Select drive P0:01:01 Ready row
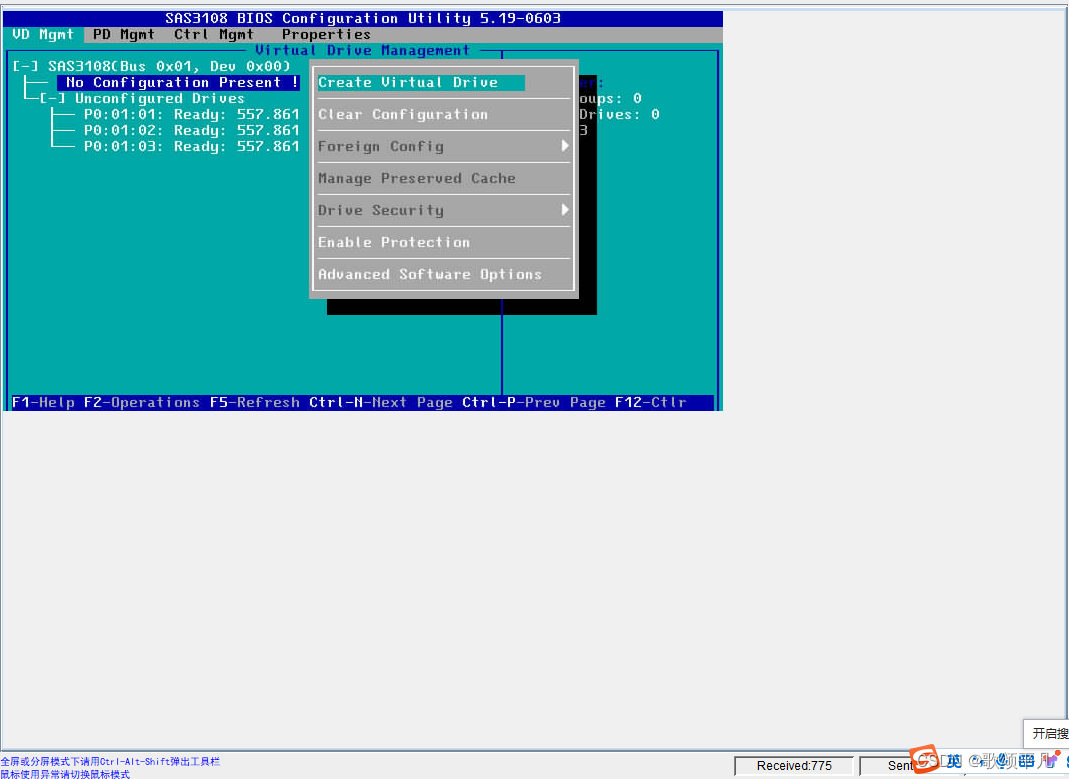The width and height of the screenshot is (1069, 779). (192, 114)
